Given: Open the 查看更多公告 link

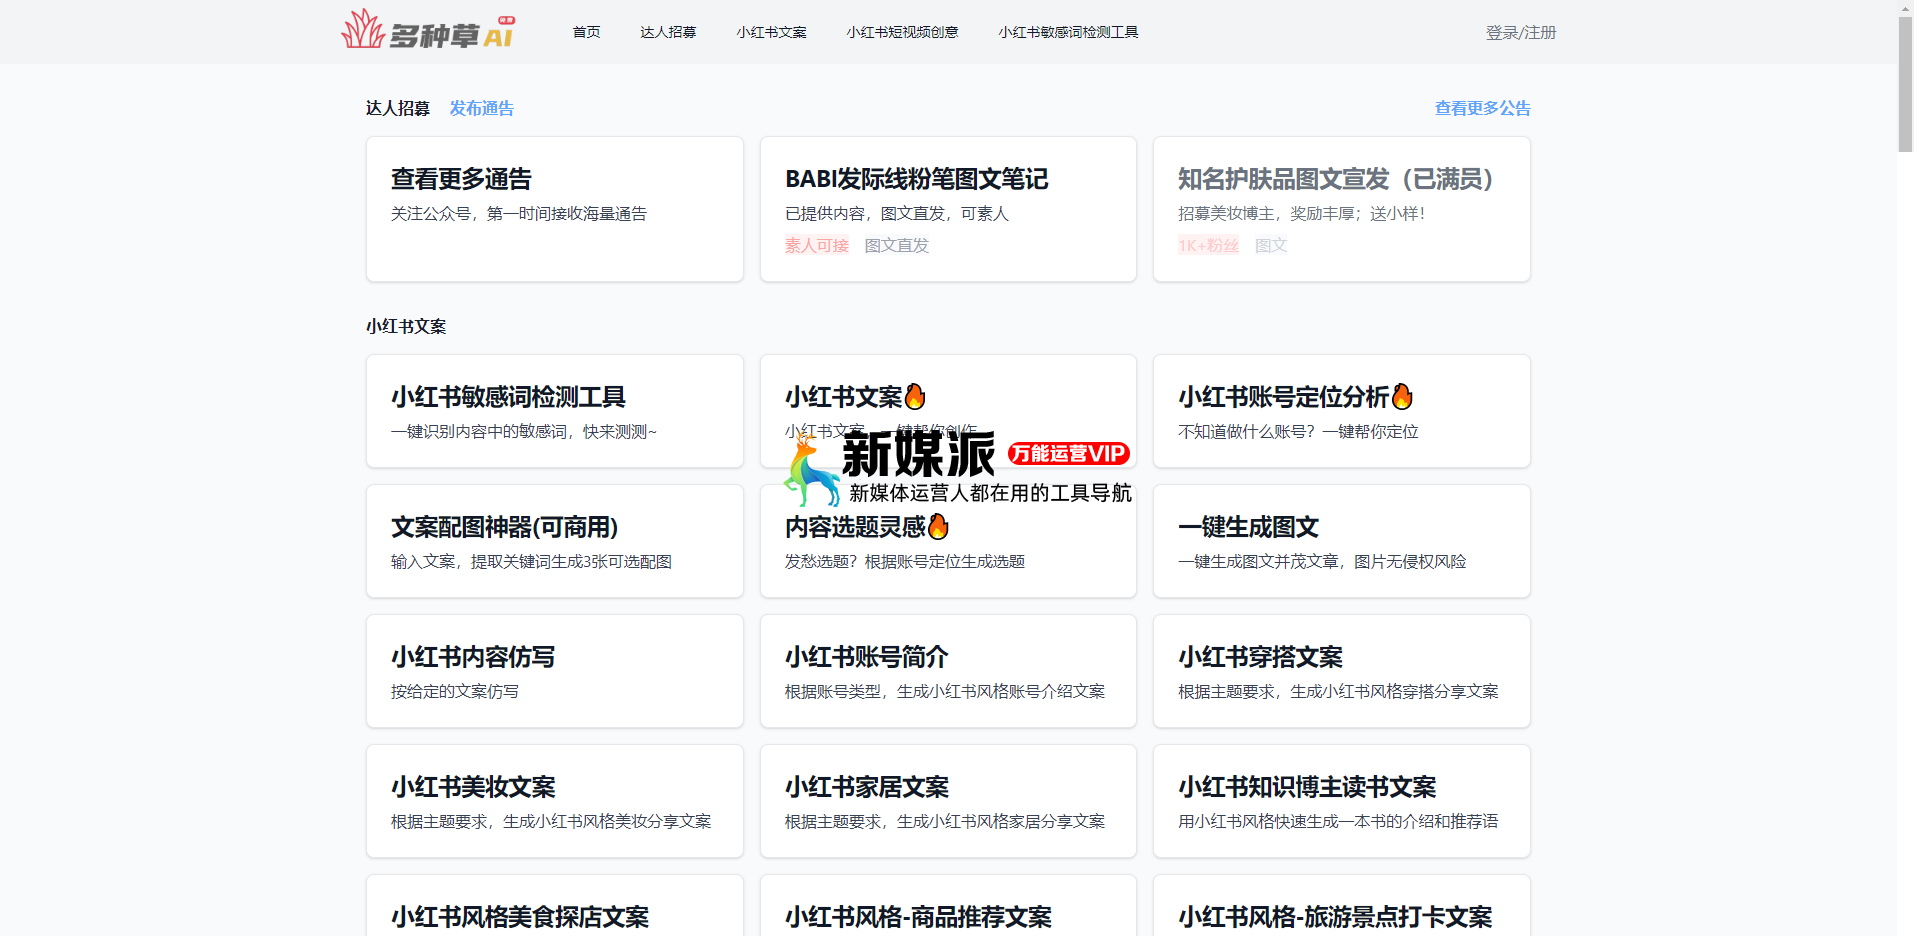Looking at the screenshot, I should 1482,108.
